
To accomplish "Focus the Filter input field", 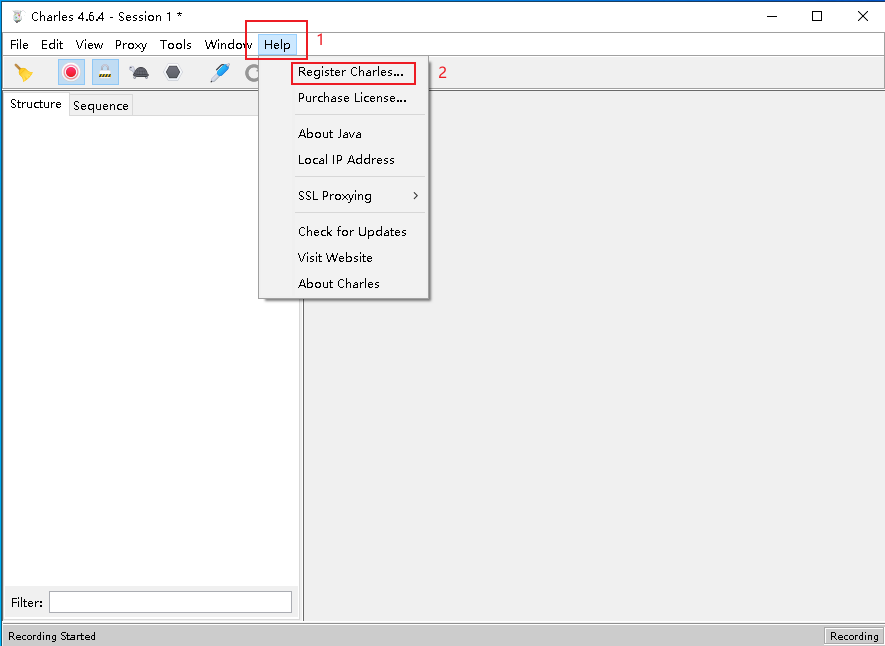I will [x=170, y=602].
